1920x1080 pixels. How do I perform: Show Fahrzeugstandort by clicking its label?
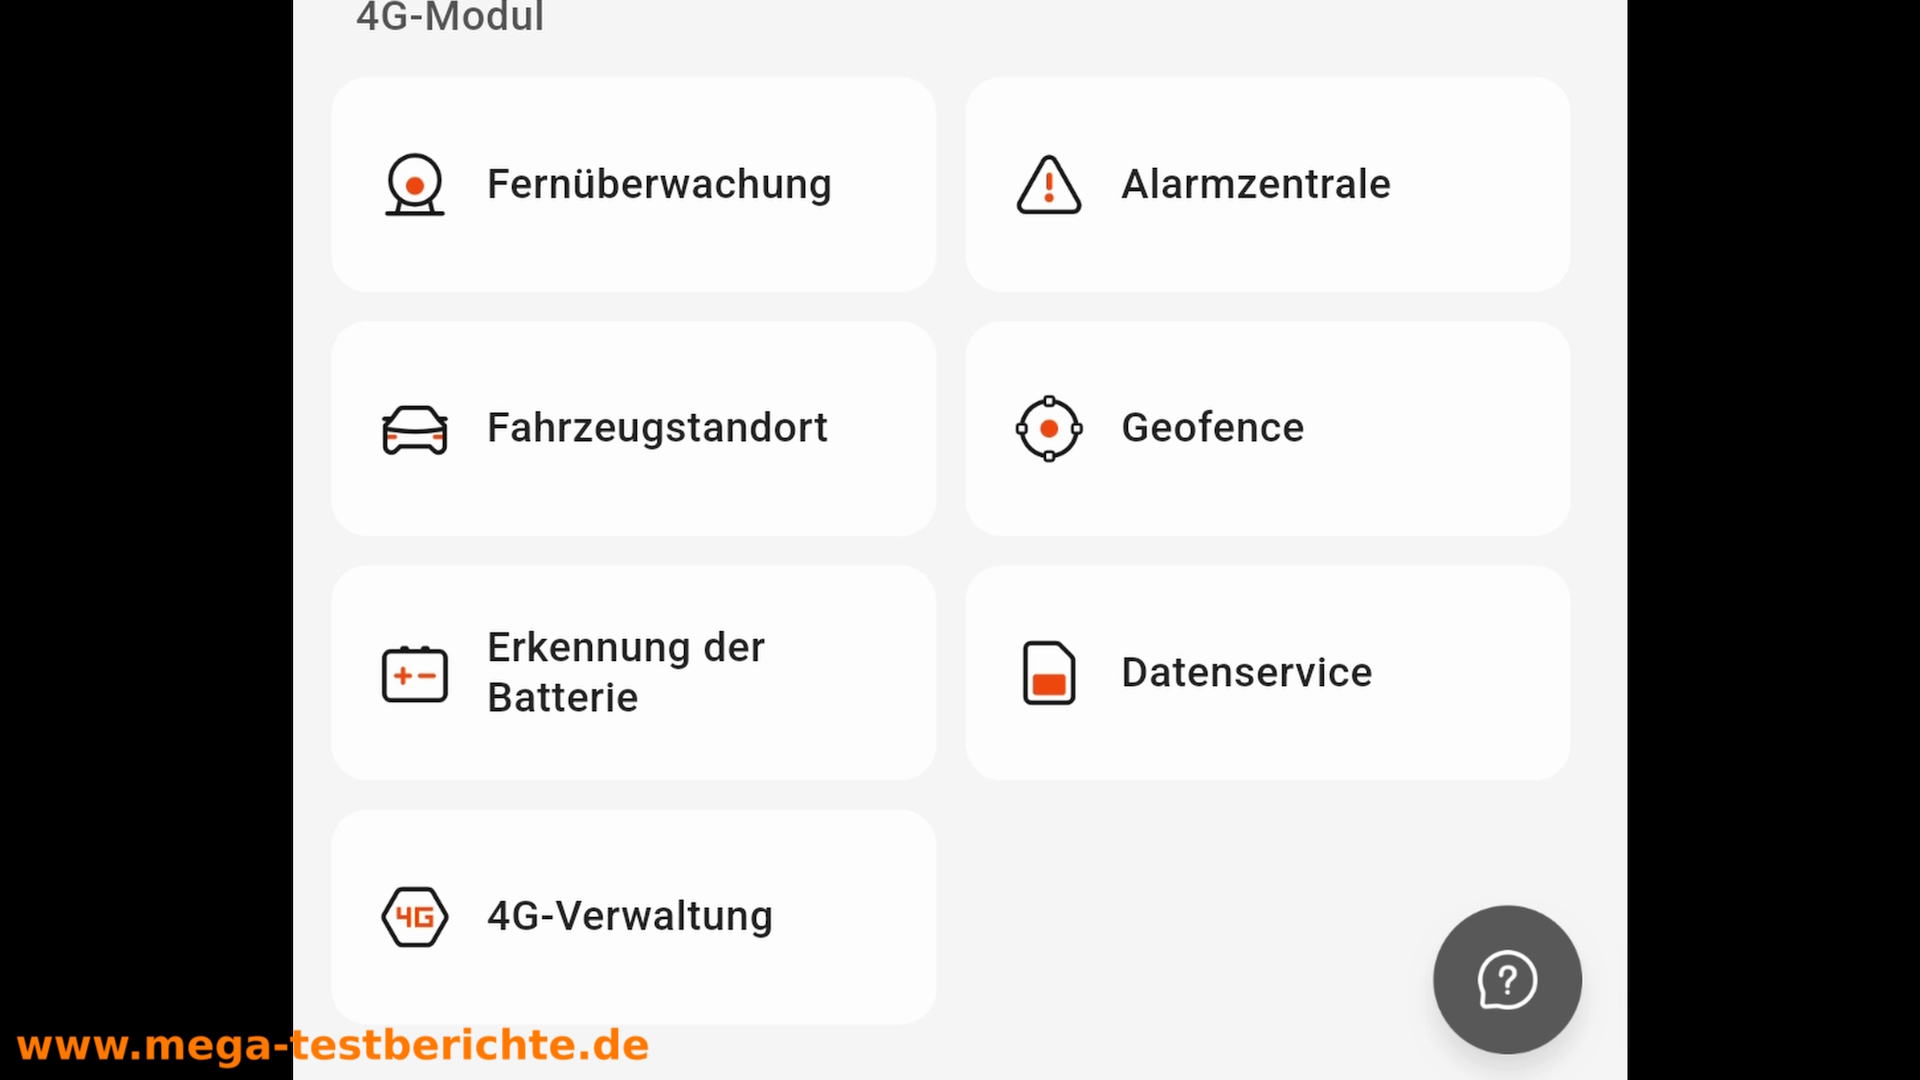(657, 429)
